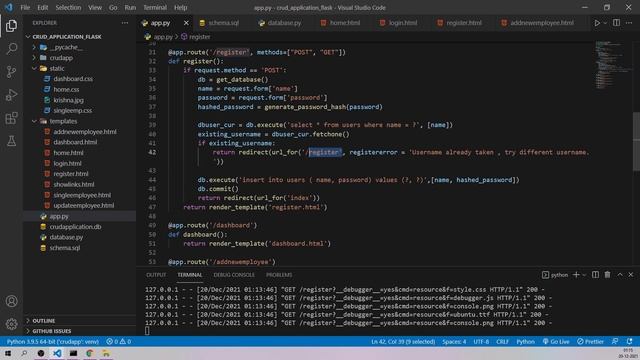Open the new terminal launch profile dropdown

click(584, 275)
